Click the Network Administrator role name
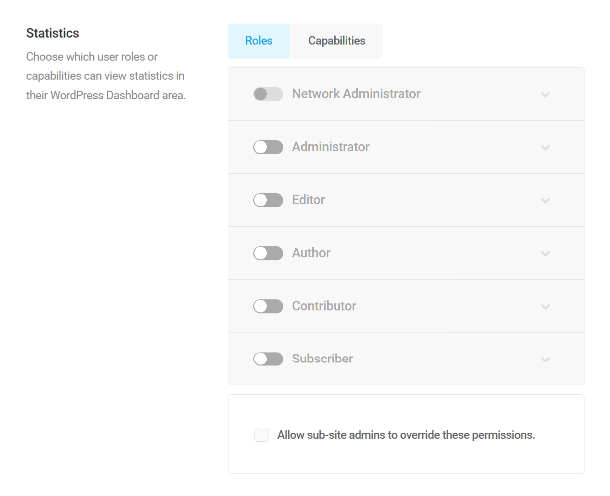Image resolution: width=610 pixels, height=496 pixels. 356,94
